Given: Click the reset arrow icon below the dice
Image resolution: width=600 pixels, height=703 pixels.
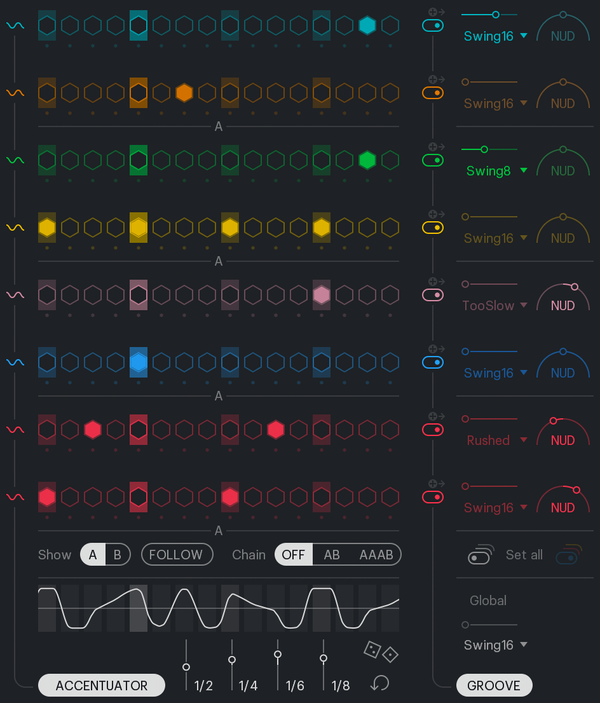Looking at the screenshot, I should 379,683.
